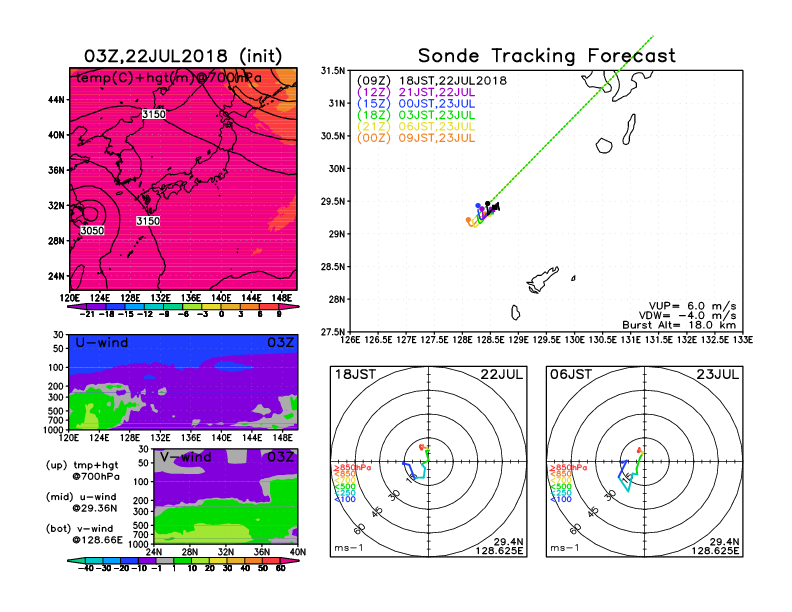Click "ms-1" unit in right hodograph
This screenshot has height=612, width=792.
565,548
